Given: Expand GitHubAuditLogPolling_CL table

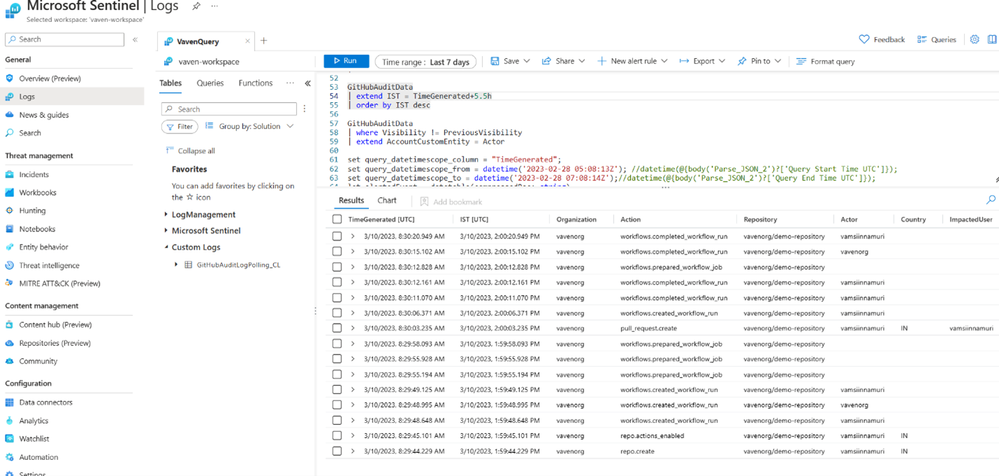Looking at the screenshot, I should point(176,264).
